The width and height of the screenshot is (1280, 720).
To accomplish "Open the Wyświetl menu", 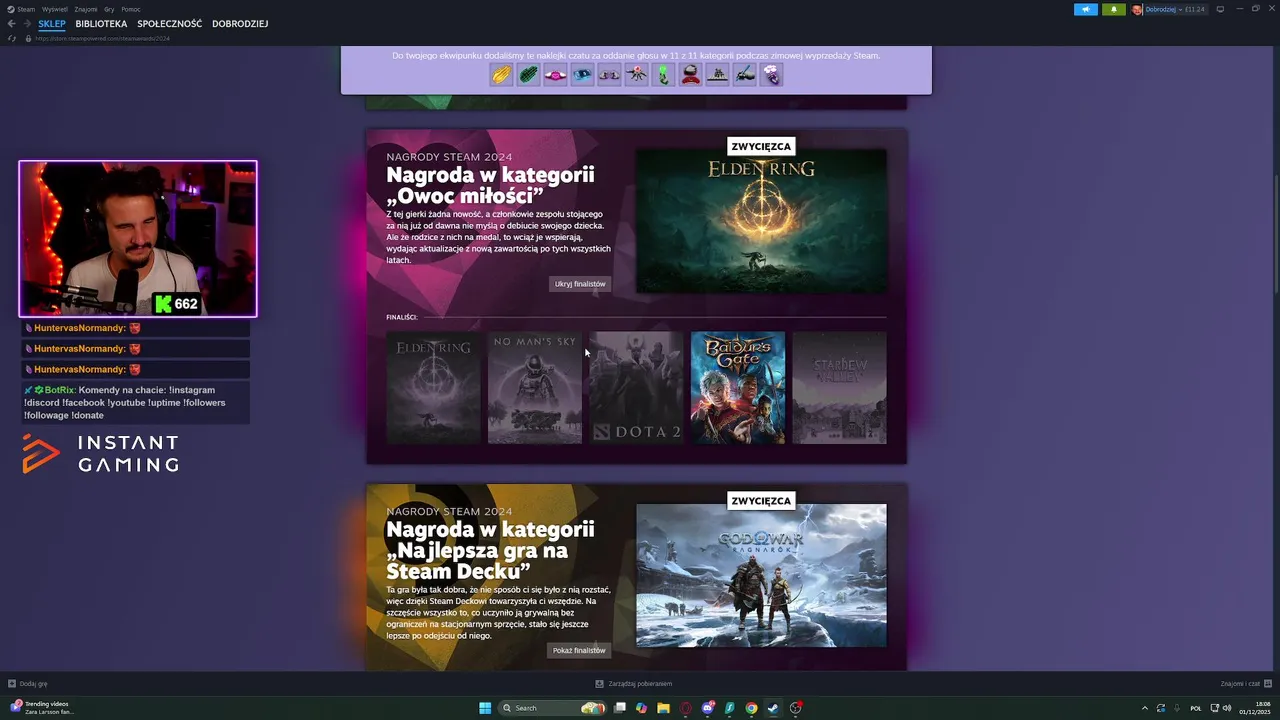I will coord(55,9).
